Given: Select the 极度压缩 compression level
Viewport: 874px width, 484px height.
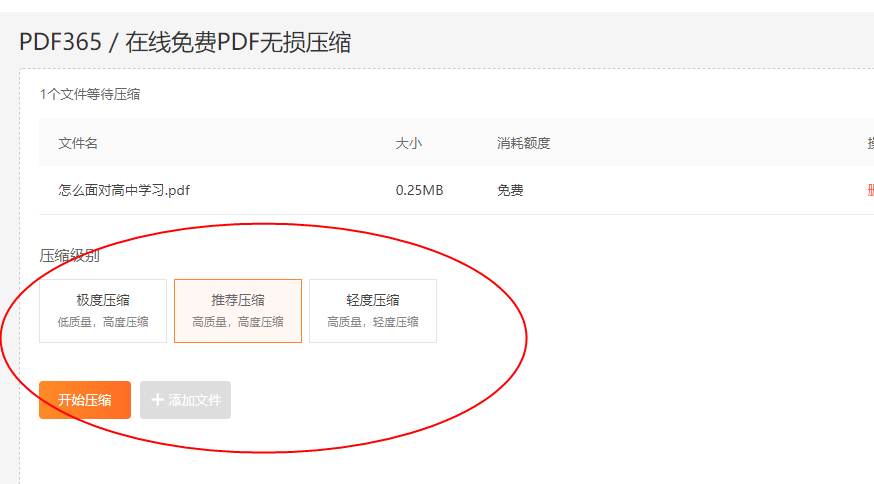Looking at the screenshot, I should (x=103, y=311).
